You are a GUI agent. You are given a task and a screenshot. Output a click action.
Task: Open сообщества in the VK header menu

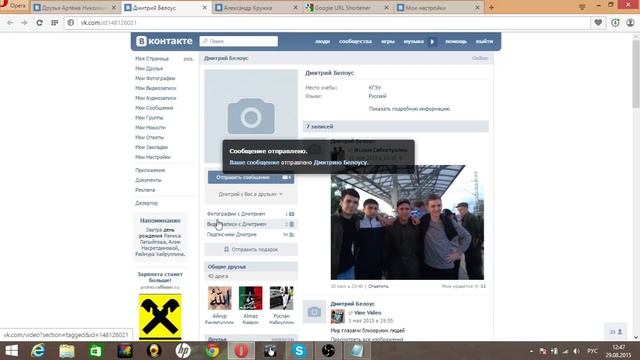click(355, 41)
